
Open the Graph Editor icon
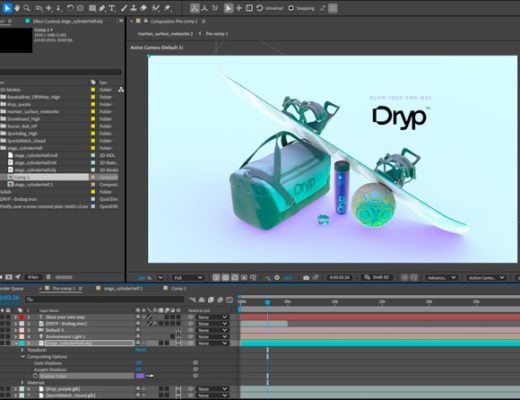click(x=230, y=300)
